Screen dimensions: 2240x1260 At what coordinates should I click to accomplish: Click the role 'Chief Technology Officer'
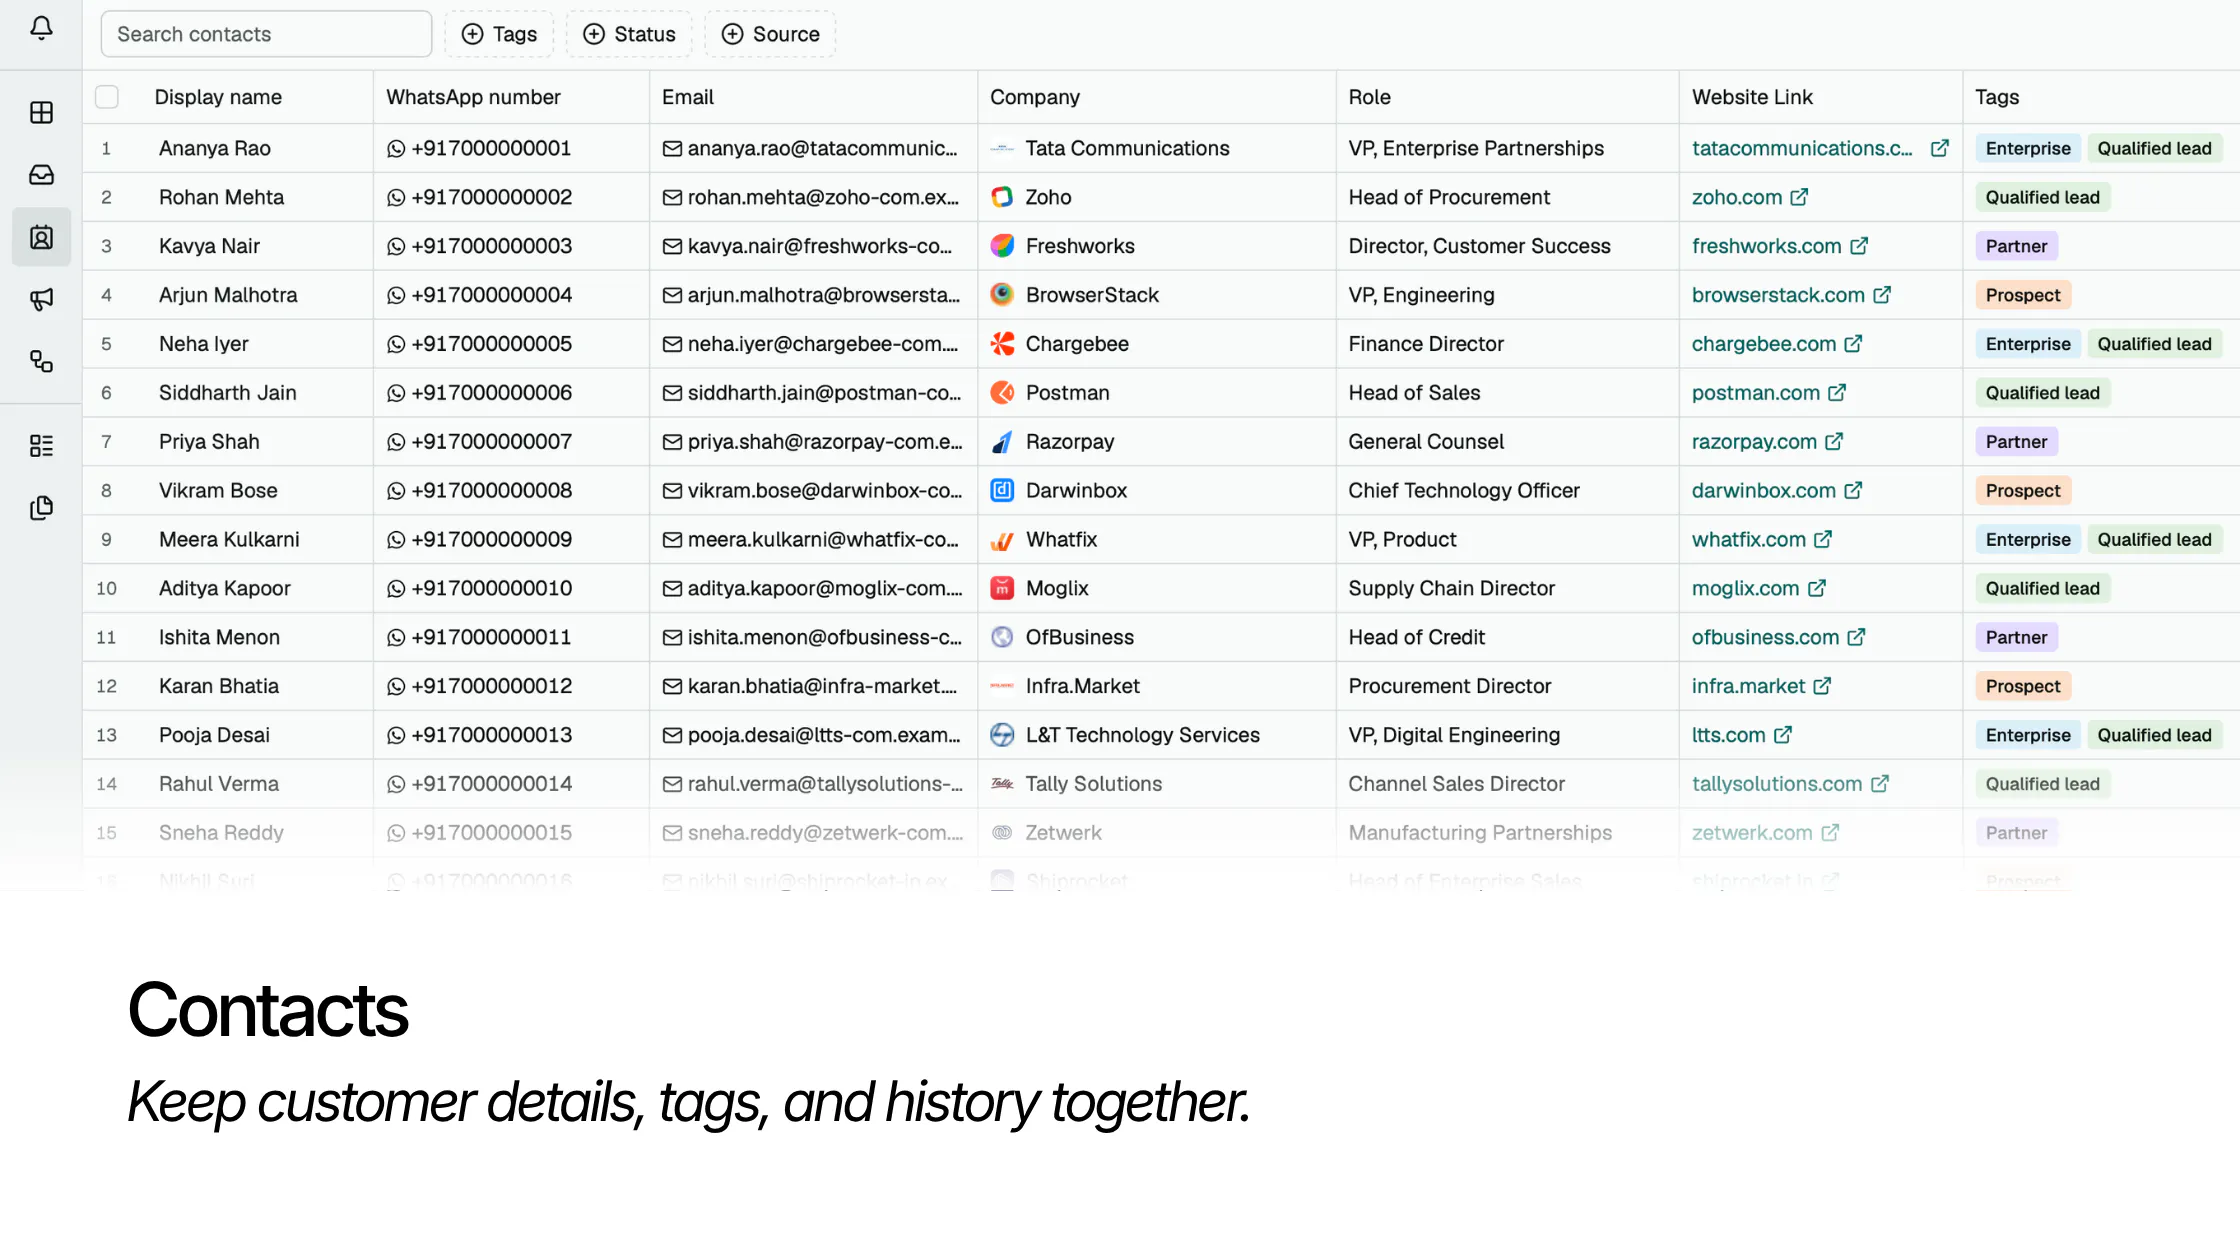click(1464, 491)
